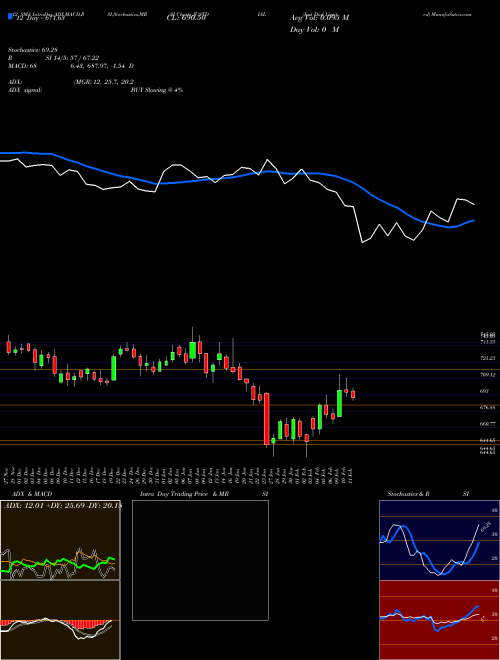Image resolution: width=500 pixels, height=660 pixels.
Task: Click the 660.77 price axis label
Action: point(487,424)
